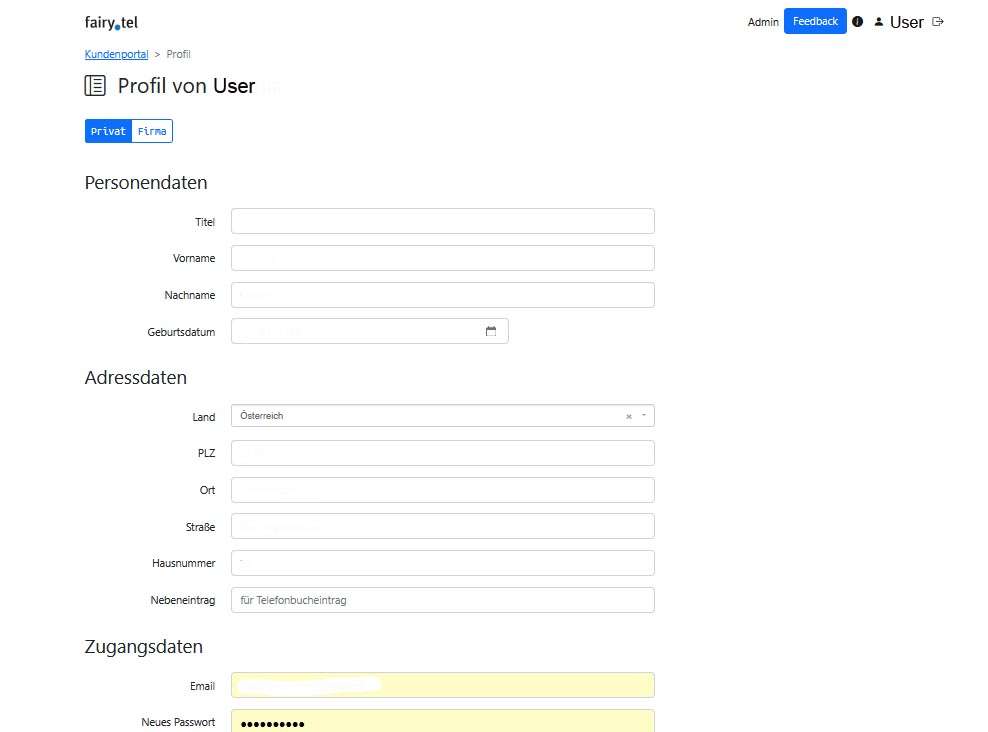Click the user person icon in header
Image resolution: width=988 pixels, height=732 pixels.
878,22
